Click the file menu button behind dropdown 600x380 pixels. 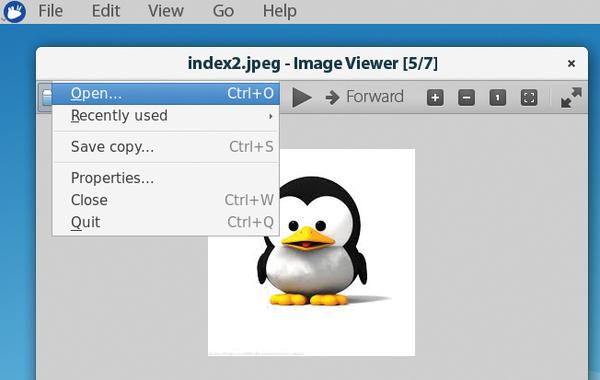[46, 97]
